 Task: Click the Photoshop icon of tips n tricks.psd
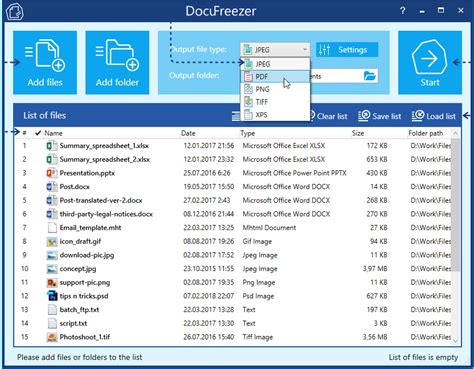click(x=52, y=296)
